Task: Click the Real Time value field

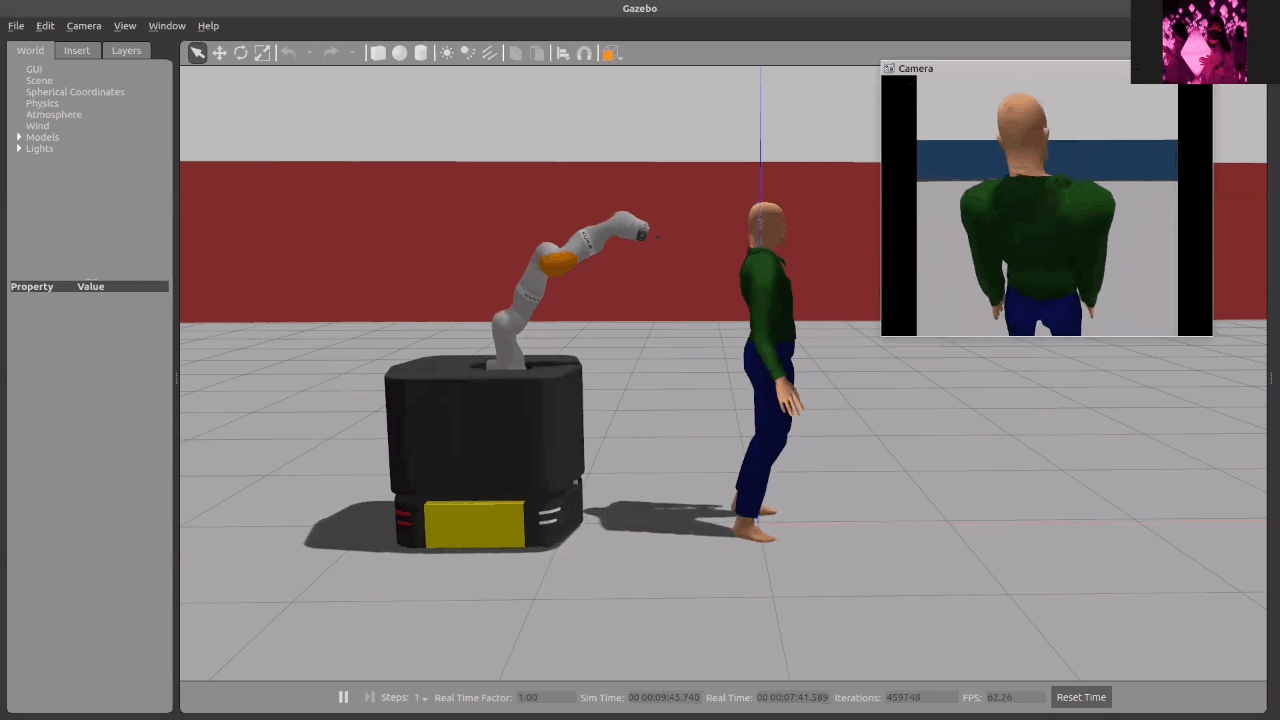Action: [792, 697]
